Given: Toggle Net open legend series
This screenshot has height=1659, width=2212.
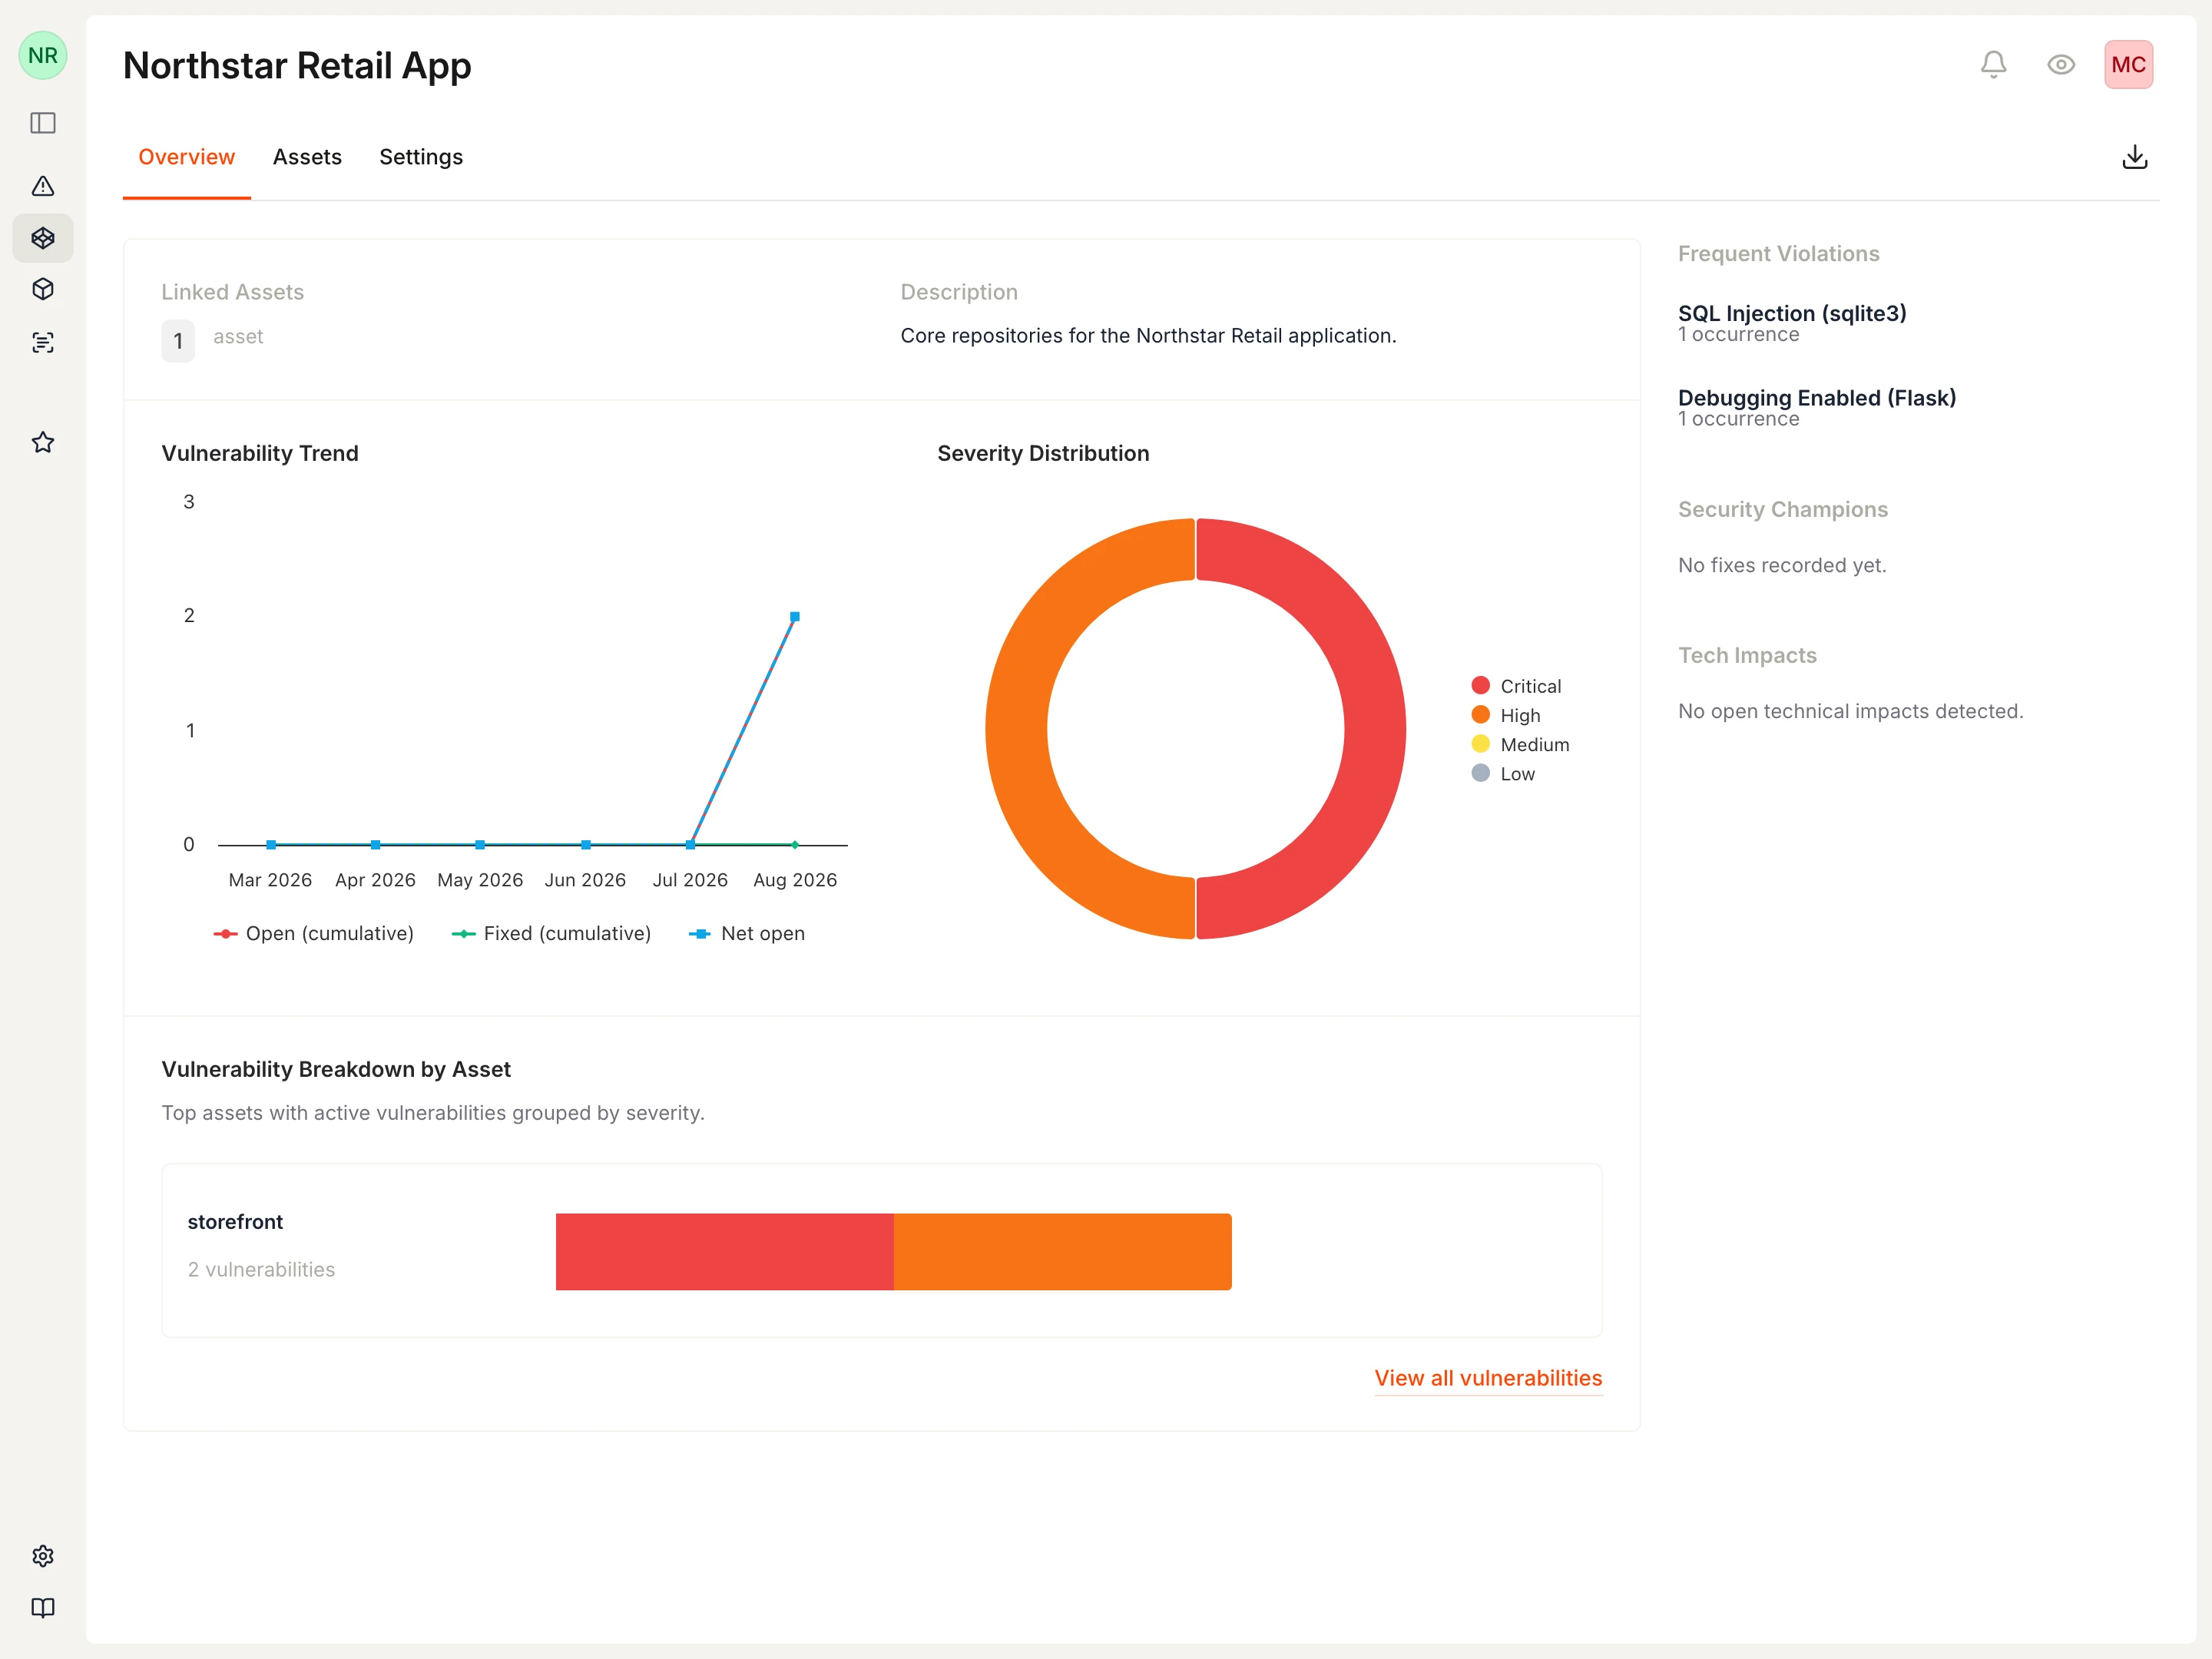Looking at the screenshot, I should [747, 933].
